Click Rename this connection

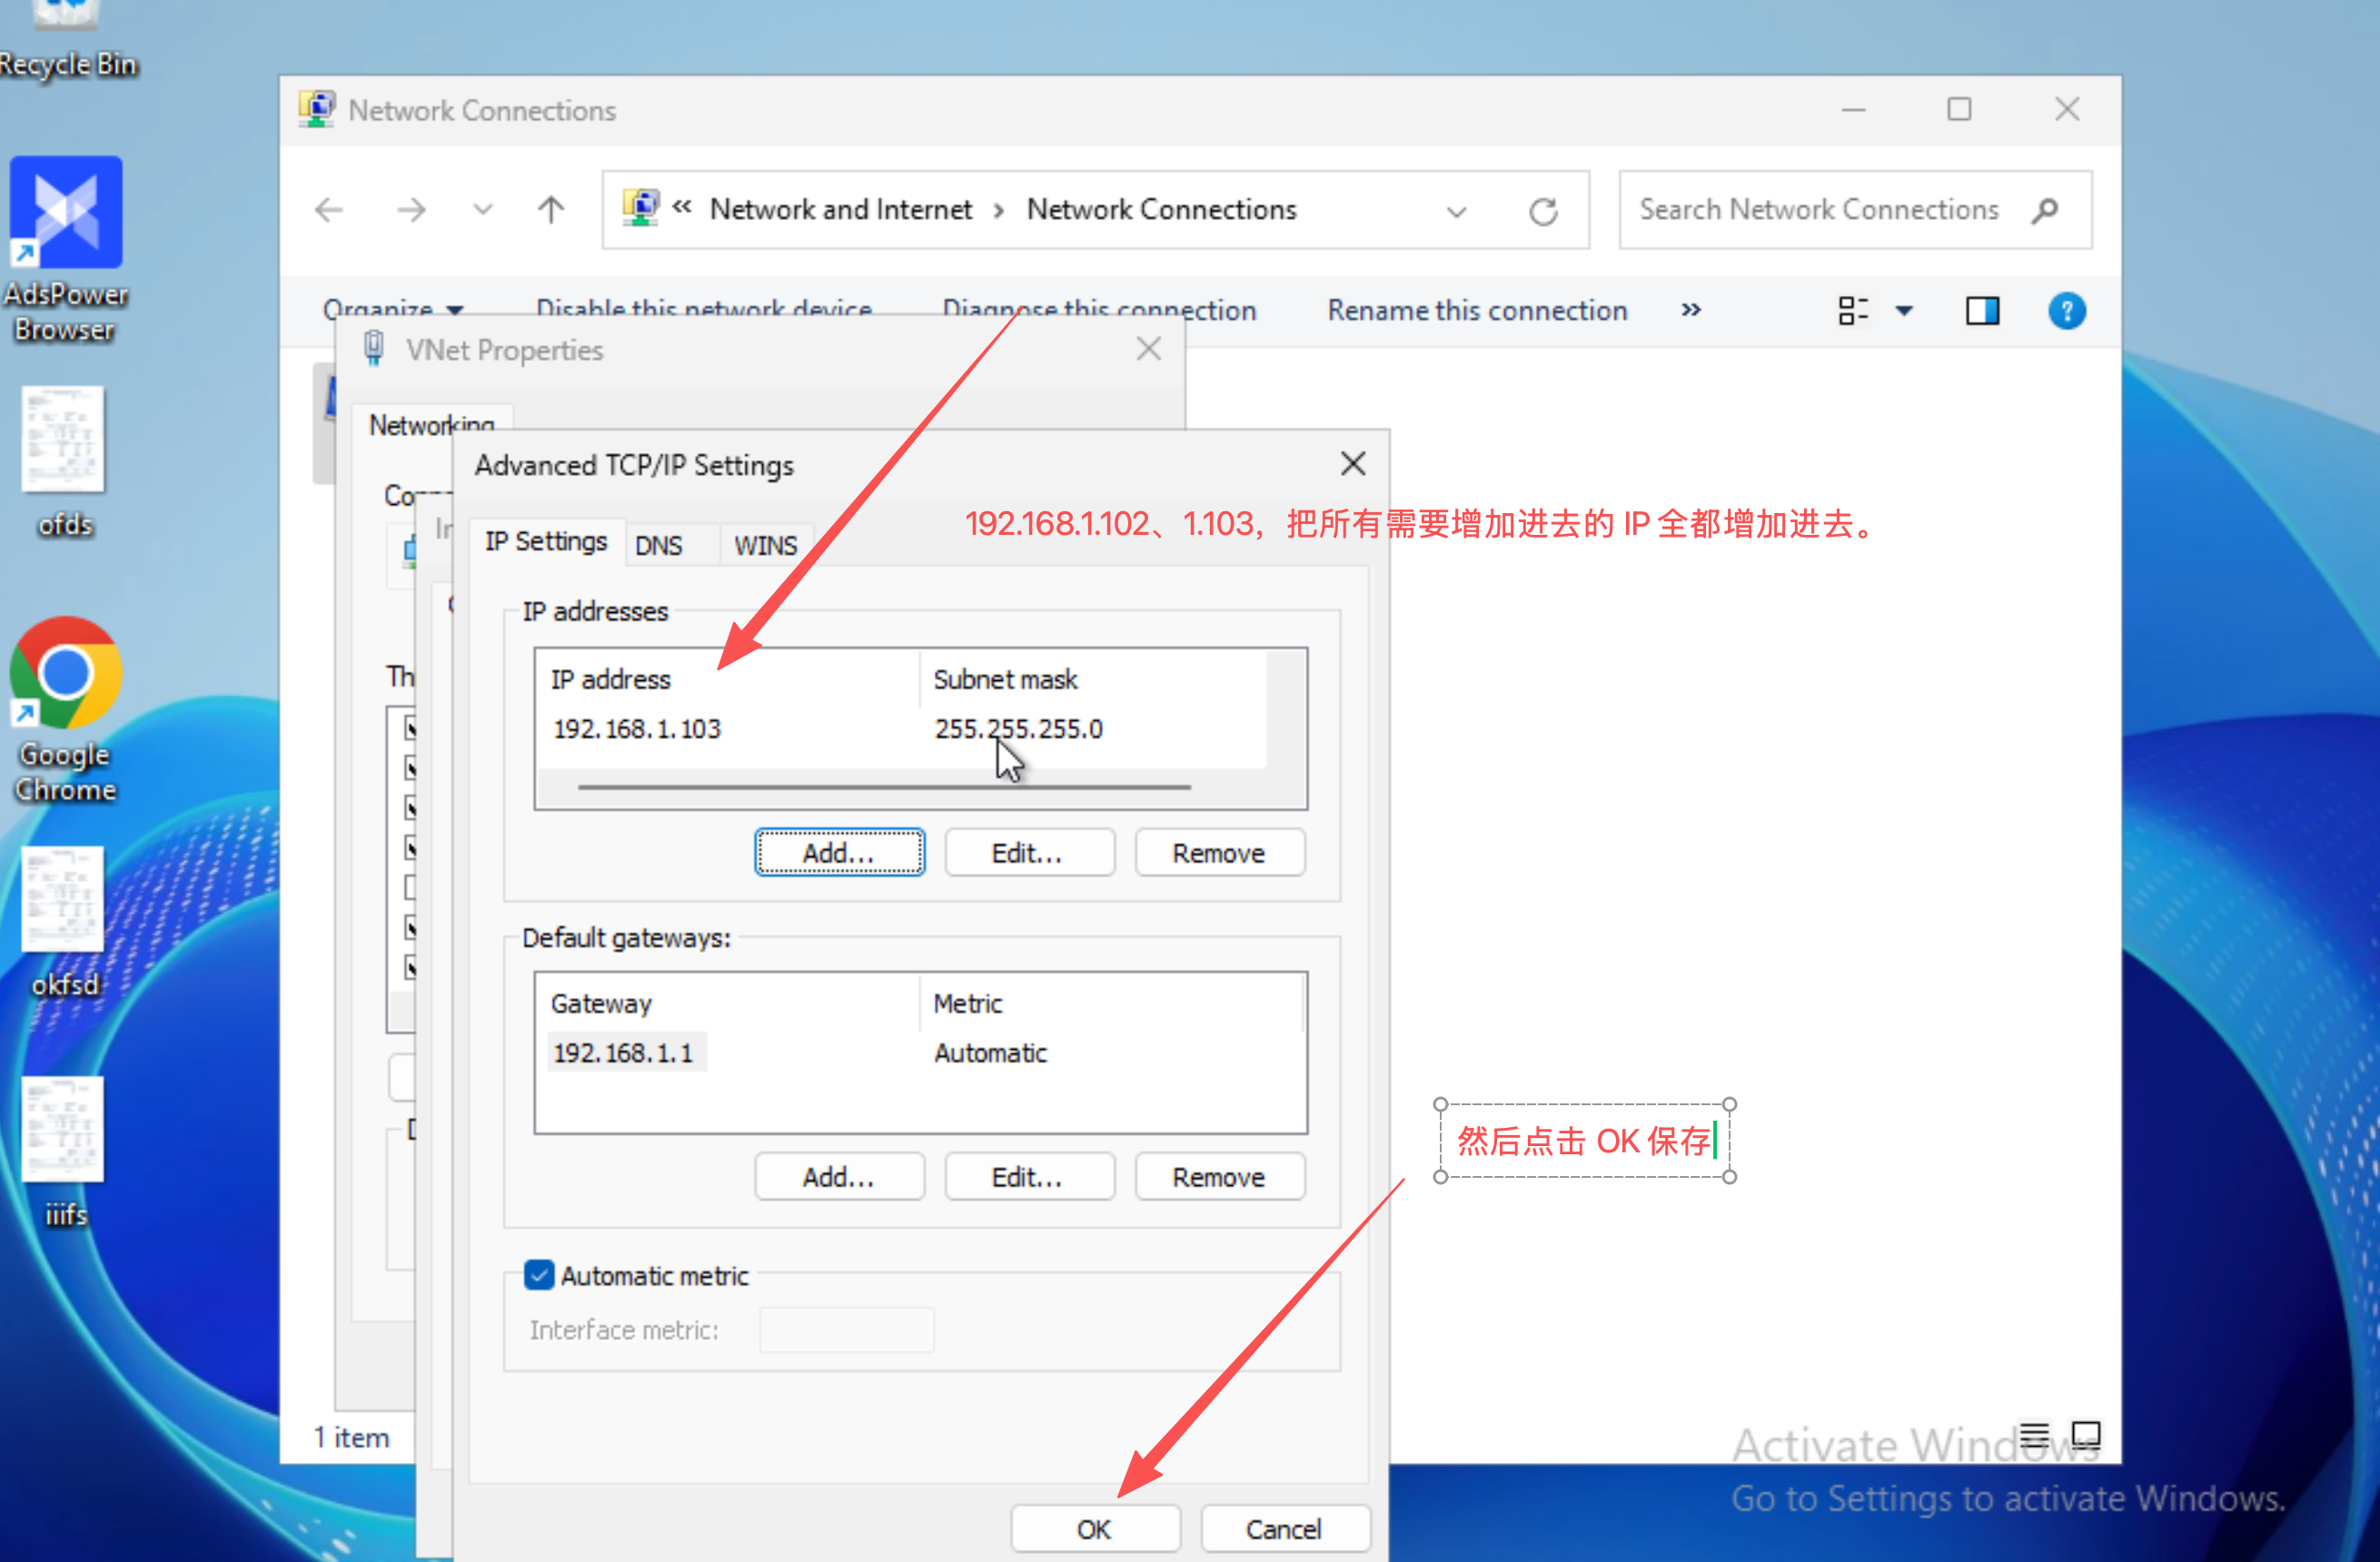click(x=1477, y=311)
